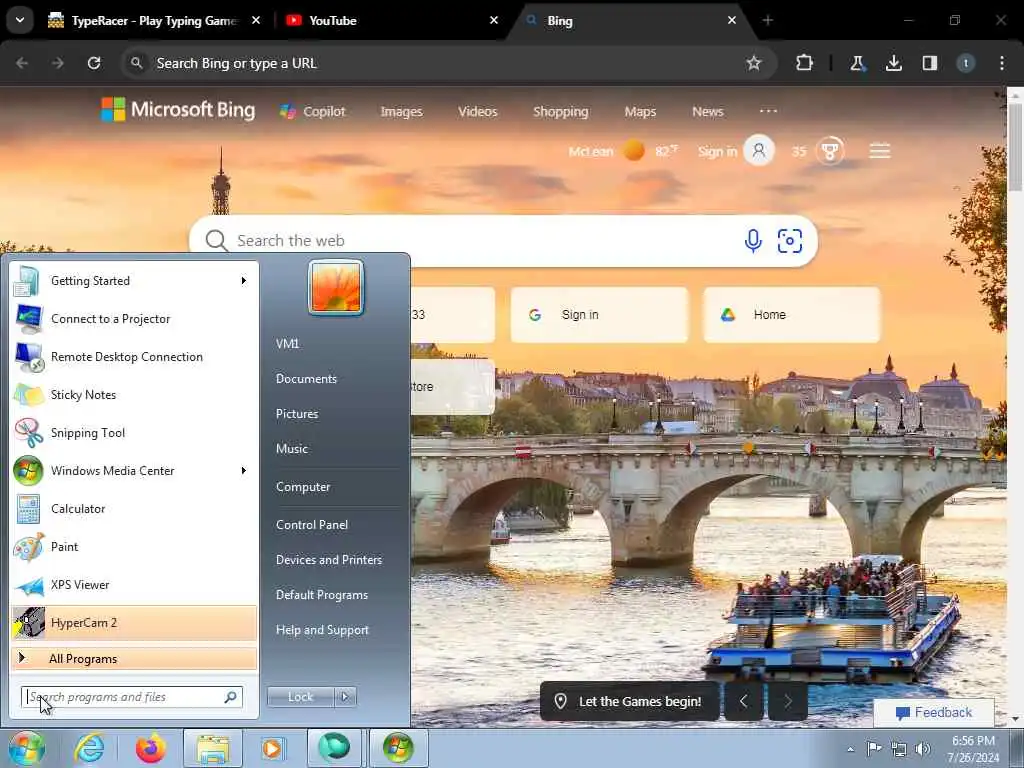Open the tab search dropdown chevron
Image resolution: width=1024 pixels, height=768 pixels.
click(x=20, y=20)
